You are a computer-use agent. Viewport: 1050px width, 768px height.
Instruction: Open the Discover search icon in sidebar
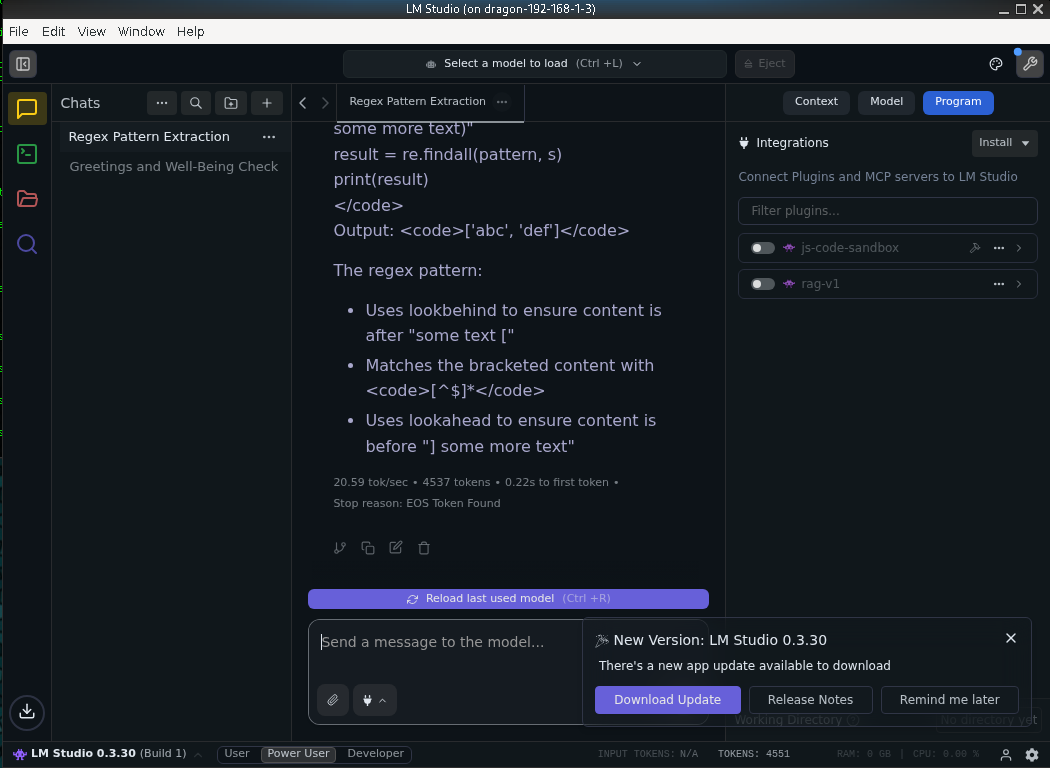27,244
